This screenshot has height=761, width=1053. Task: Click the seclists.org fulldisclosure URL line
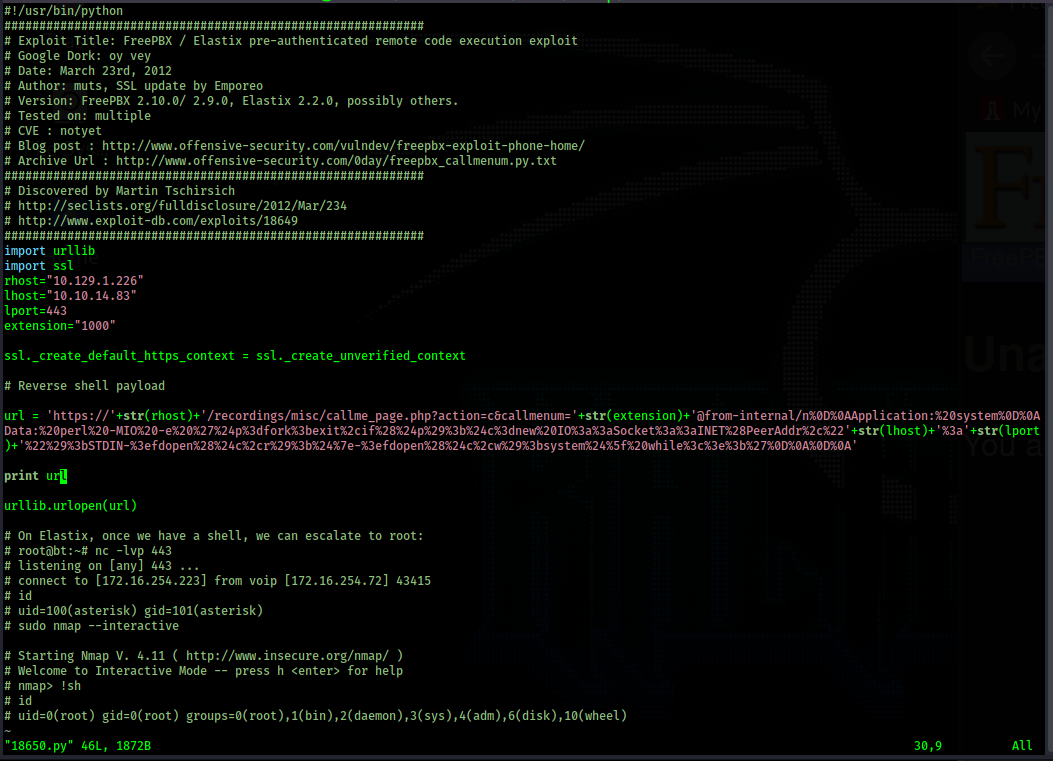click(x=175, y=206)
